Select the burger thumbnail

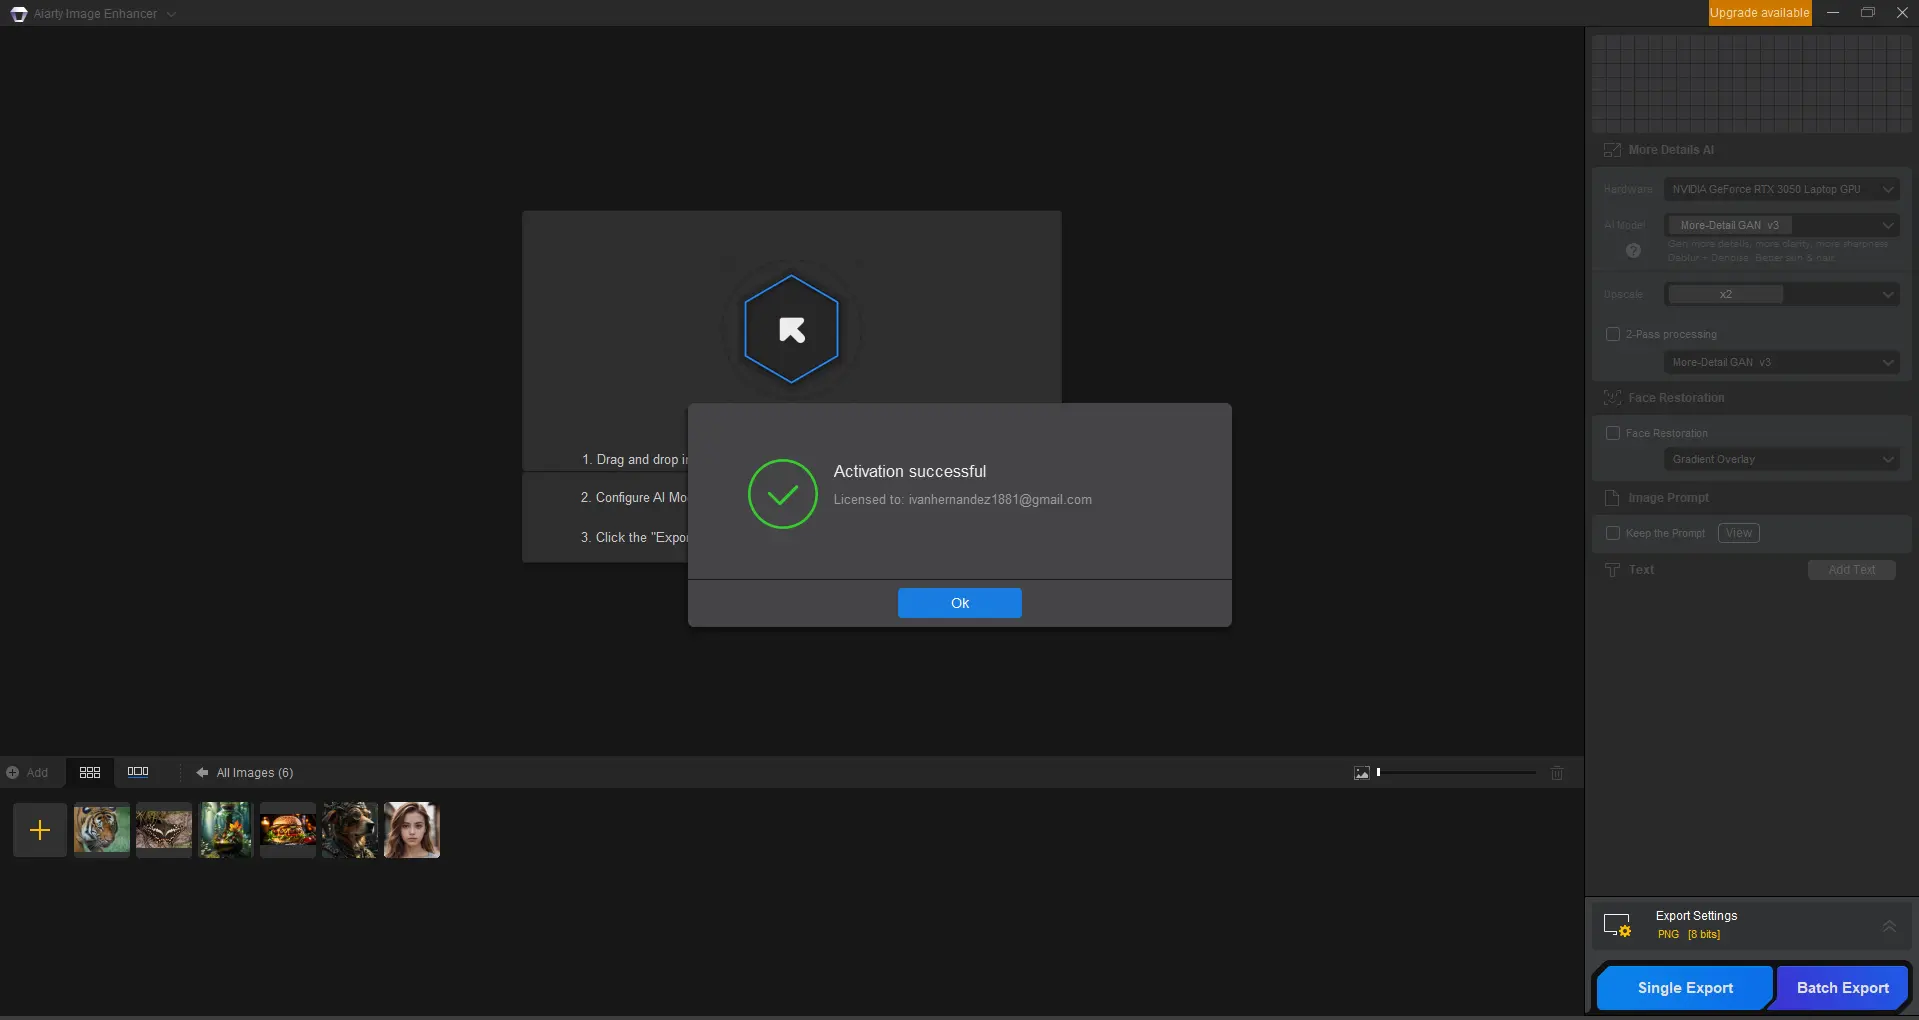coord(288,830)
